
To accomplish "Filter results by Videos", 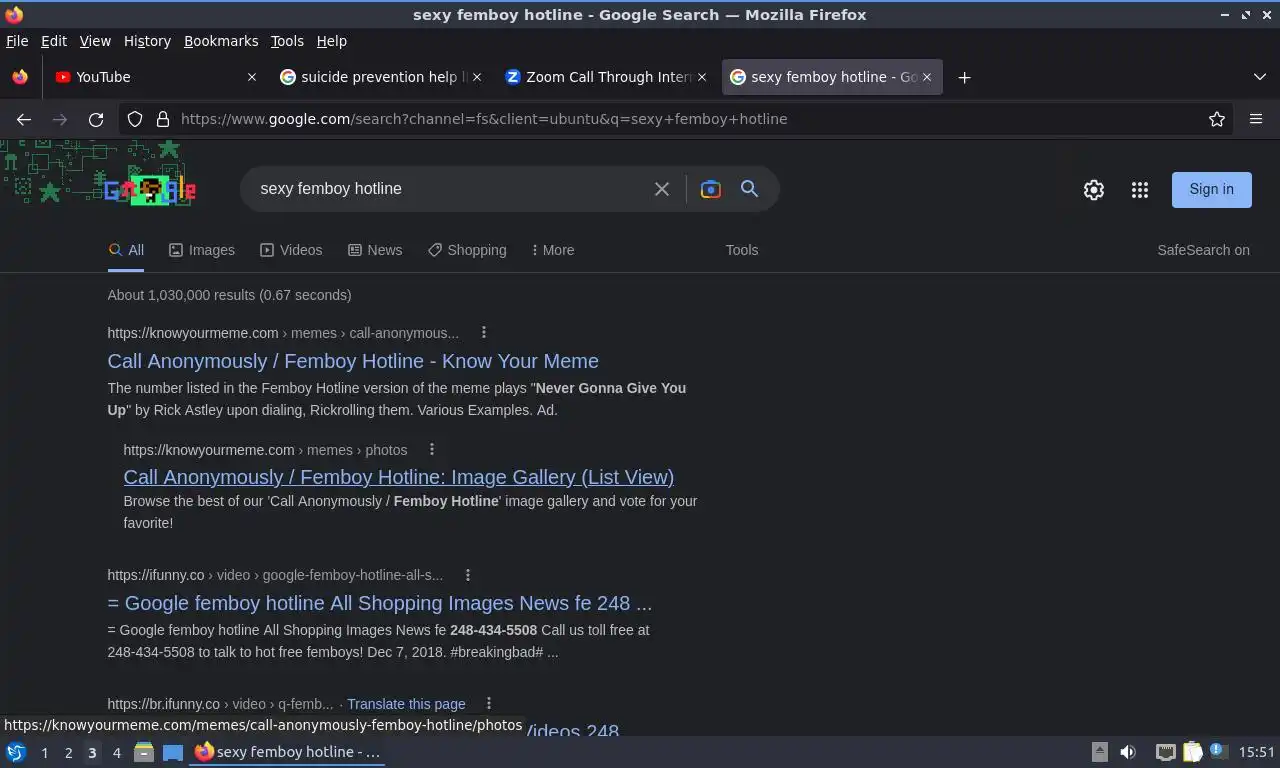I will click(291, 250).
